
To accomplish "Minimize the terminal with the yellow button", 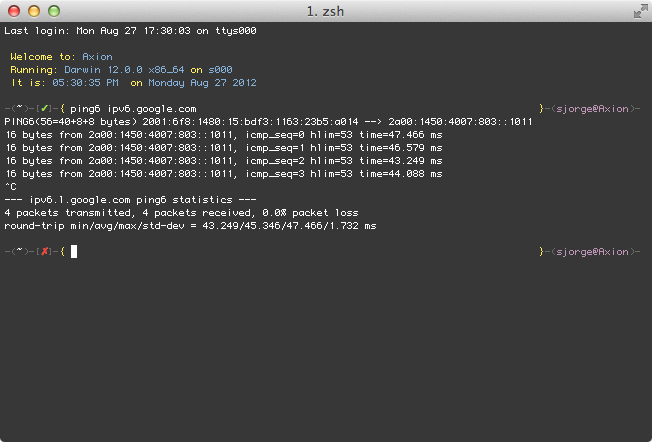I will tap(34, 11).
